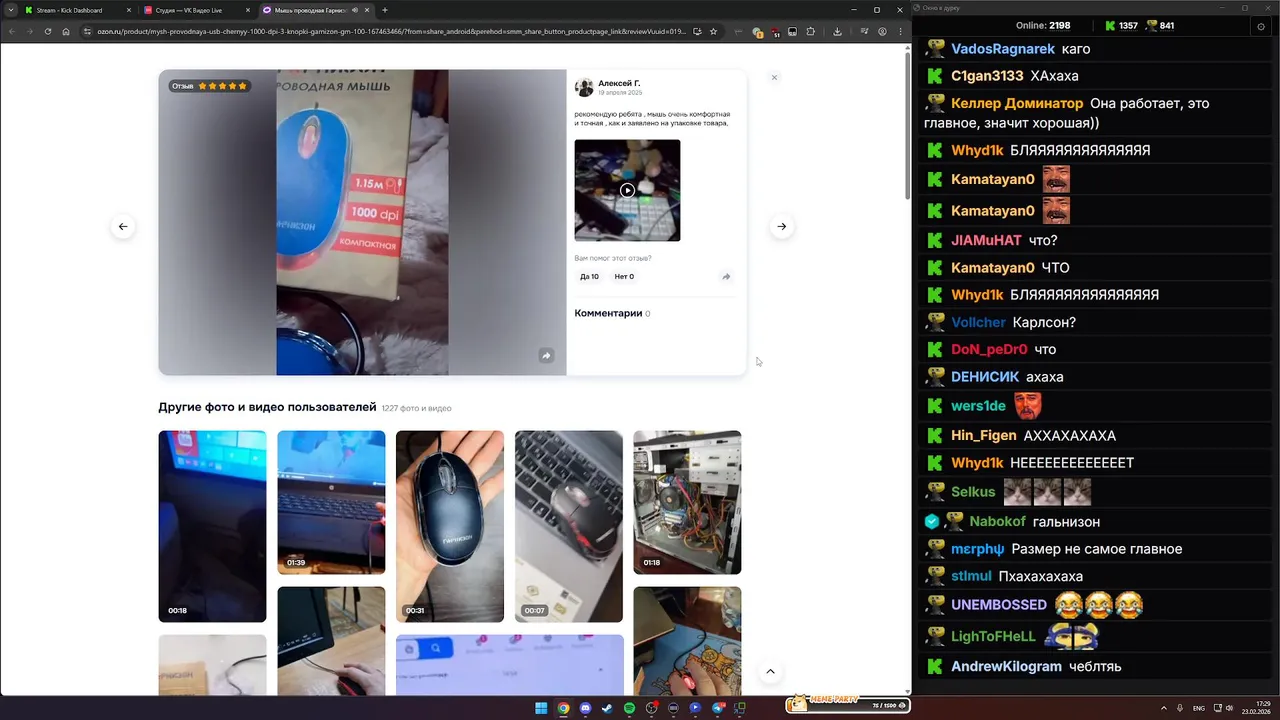Screen dimensions: 1280x720
Task: Open a new browser tab
Action: [x=385, y=10]
